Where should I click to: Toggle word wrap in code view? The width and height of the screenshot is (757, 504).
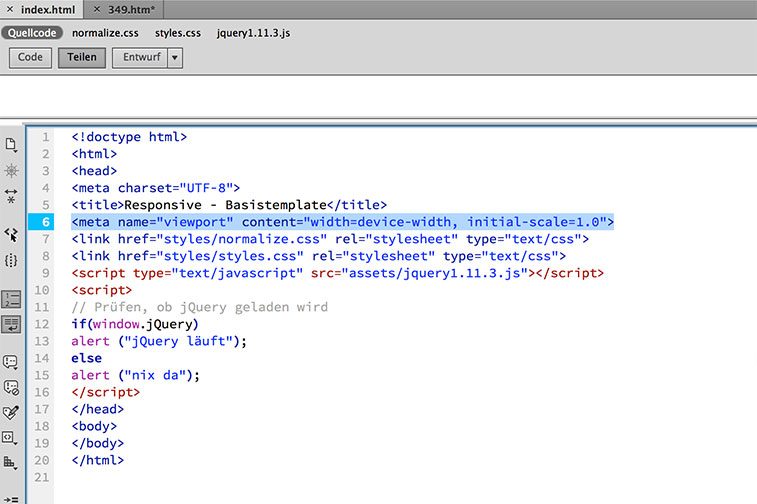coord(11,323)
